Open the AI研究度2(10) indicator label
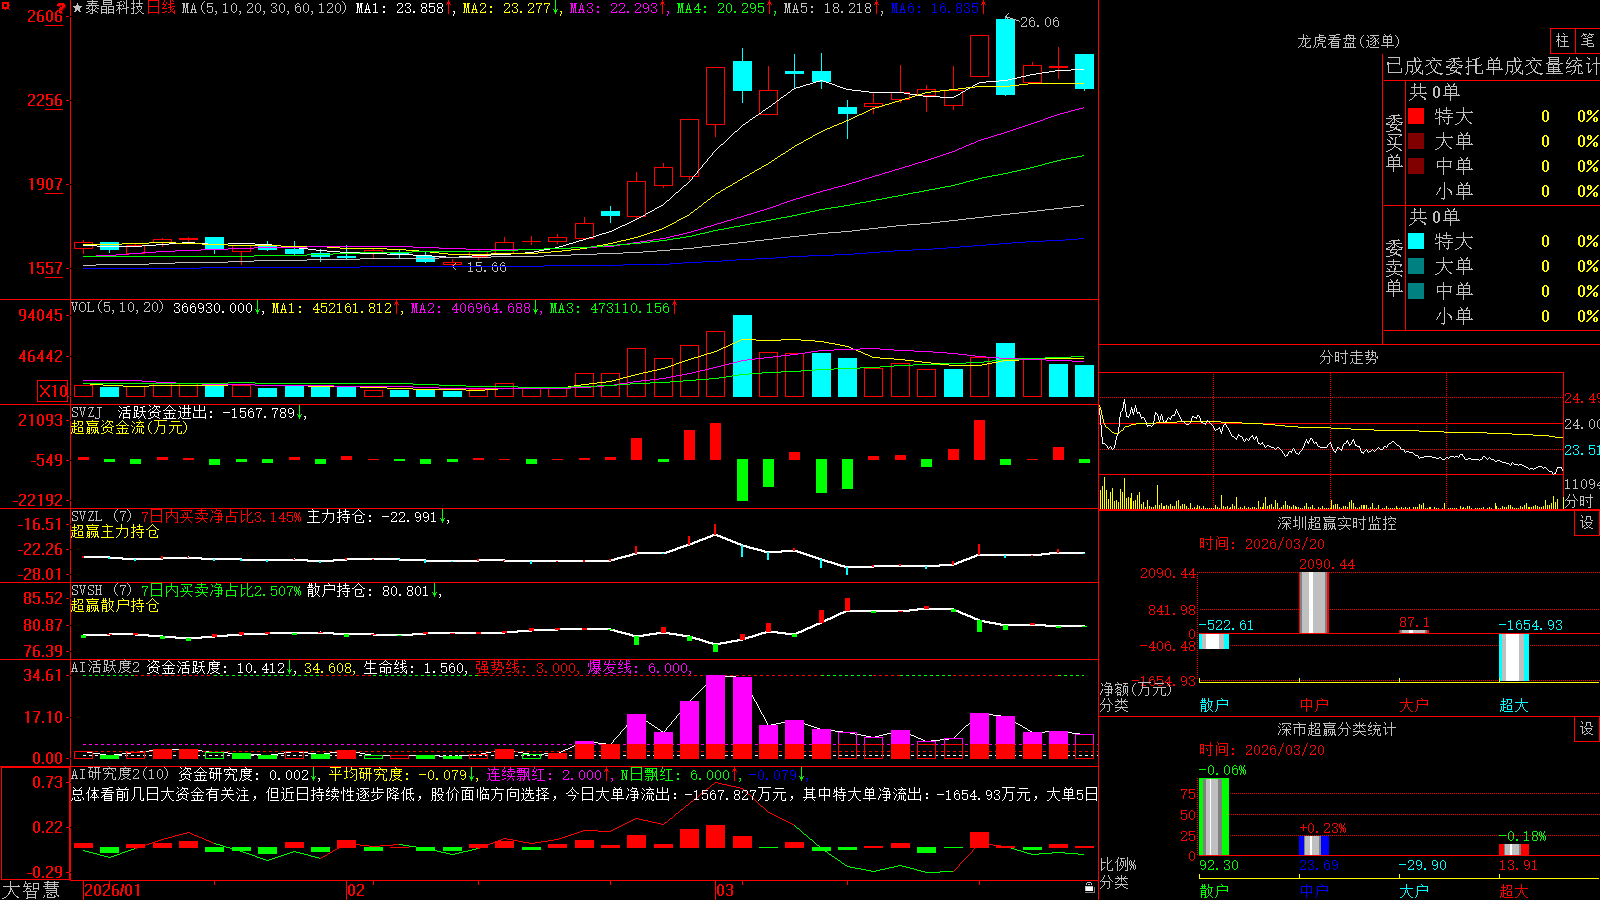The height and width of the screenshot is (900, 1600). [120, 774]
